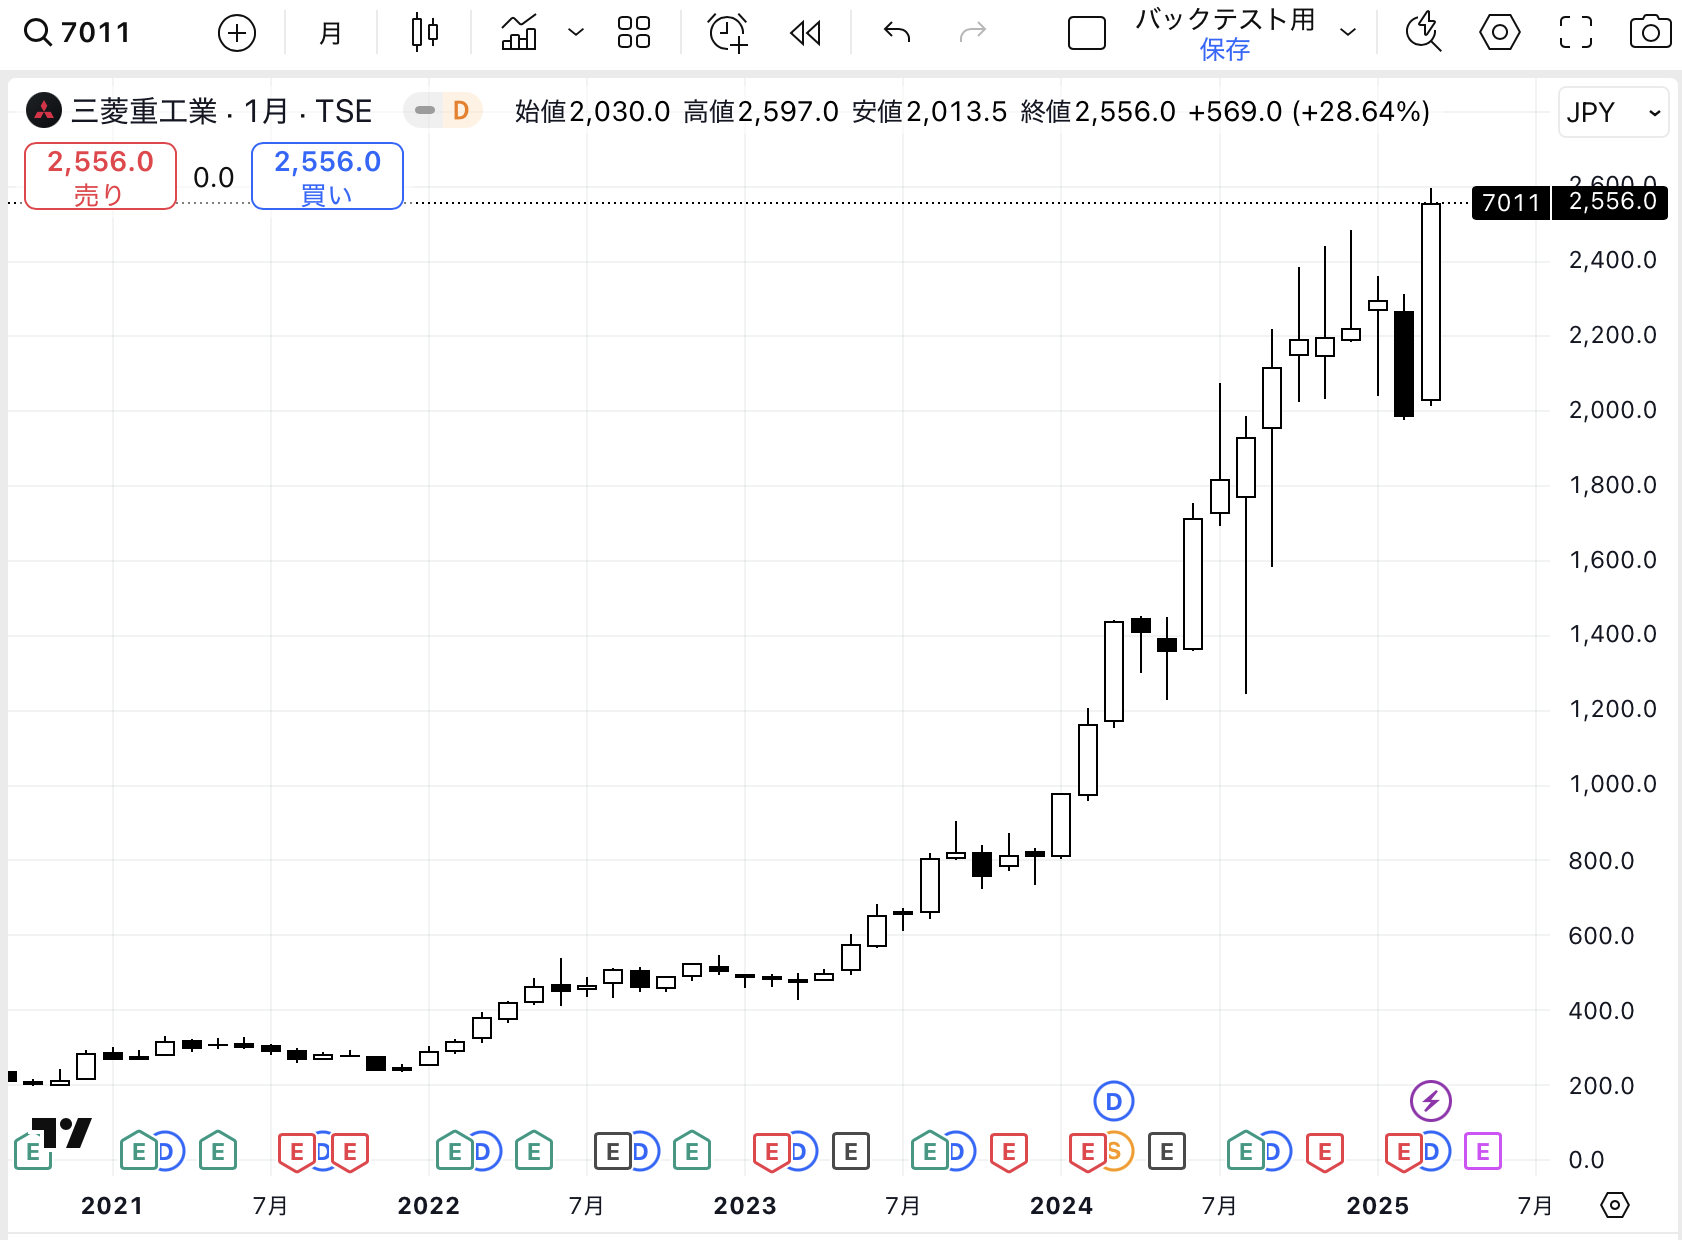The width and height of the screenshot is (1682, 1240).
Task: Open the layout setup rectangle icon
Action: pos(1087,34)
